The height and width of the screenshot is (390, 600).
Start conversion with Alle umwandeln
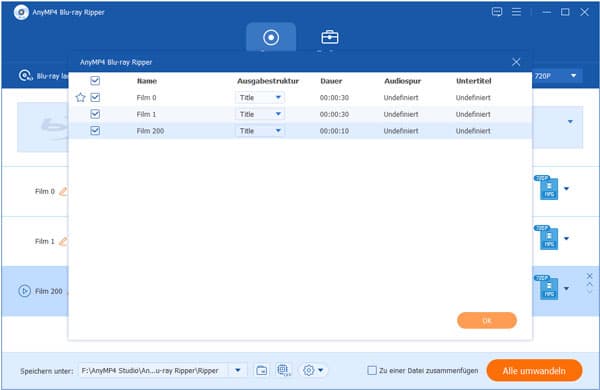(x=534, y=370)
